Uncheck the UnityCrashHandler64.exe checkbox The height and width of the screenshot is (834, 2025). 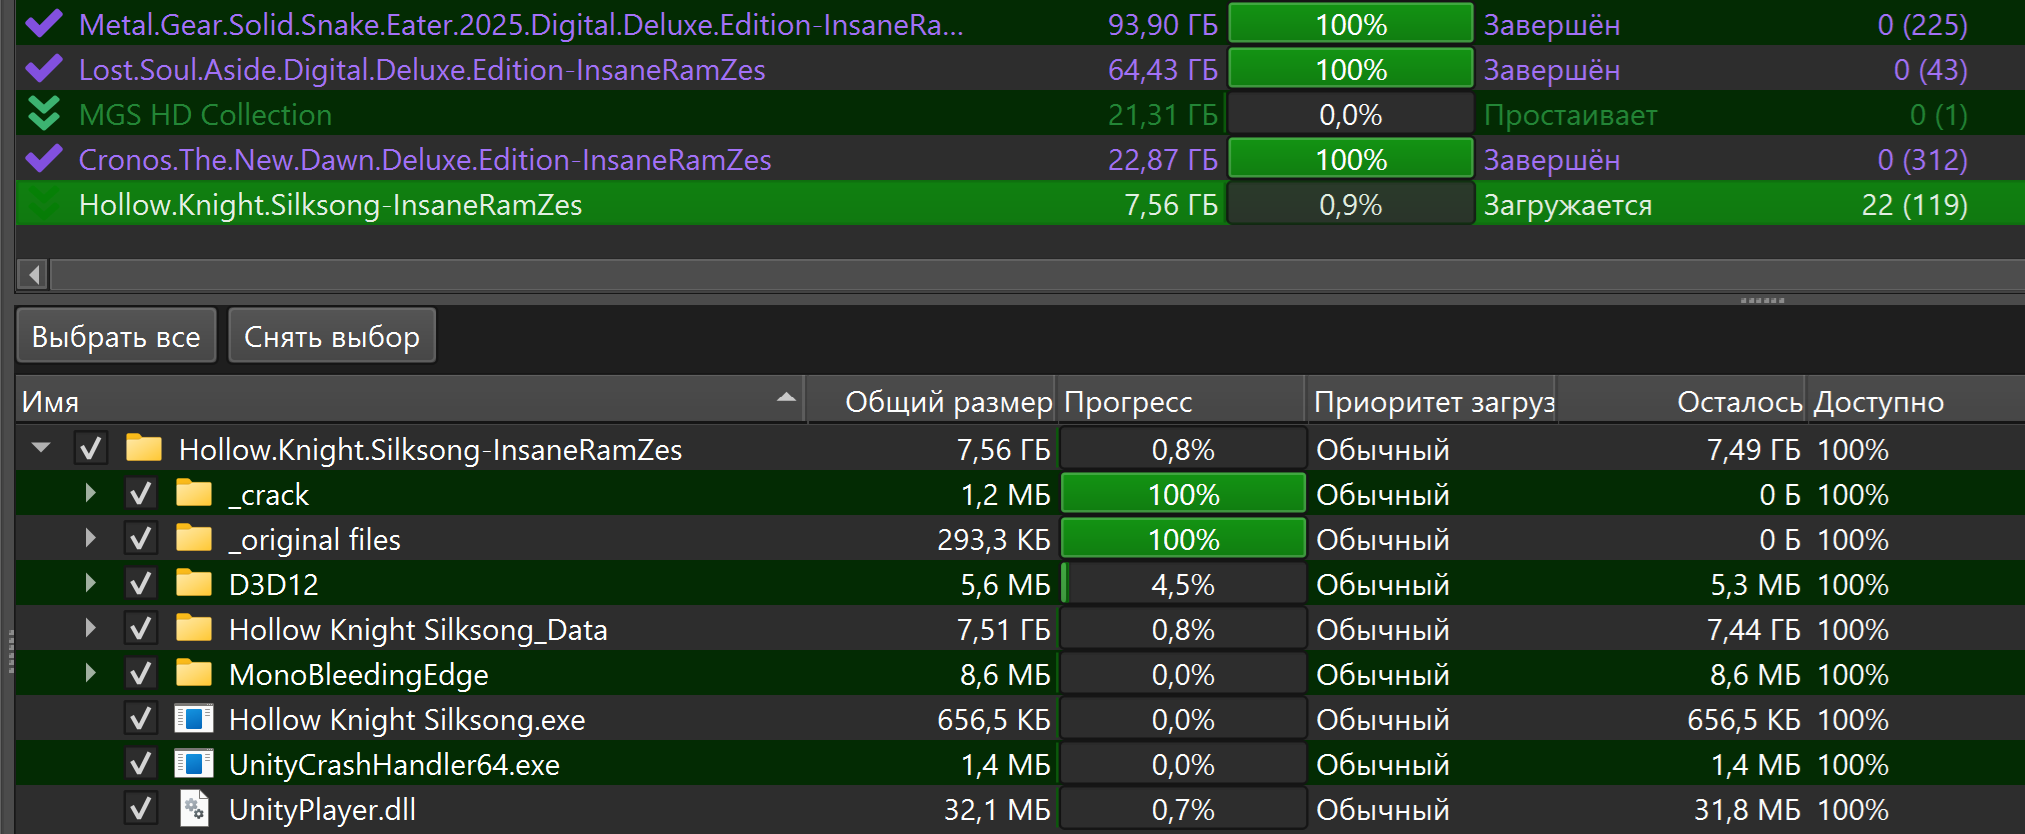[x=141, y=764]
